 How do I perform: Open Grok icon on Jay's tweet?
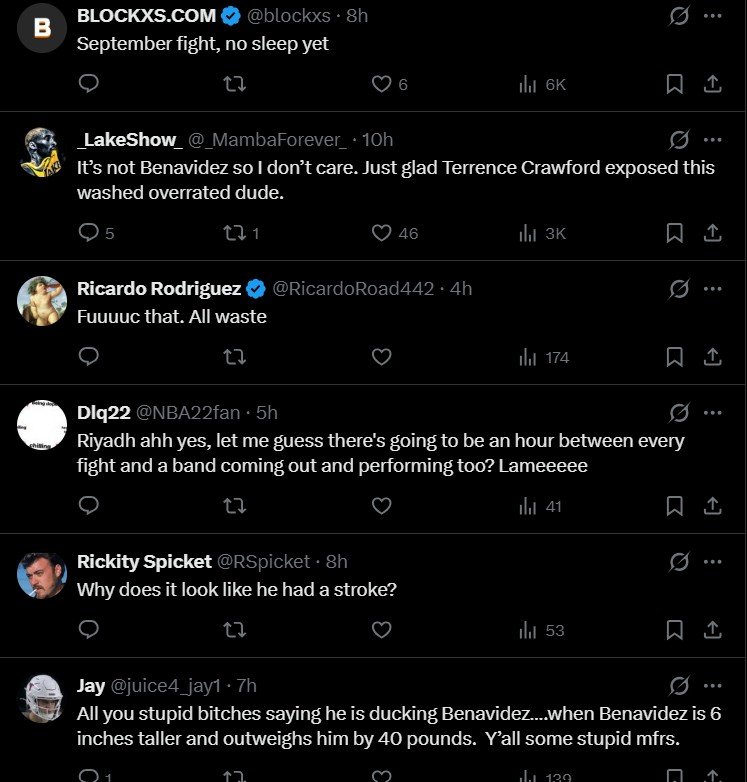[679, 685]
